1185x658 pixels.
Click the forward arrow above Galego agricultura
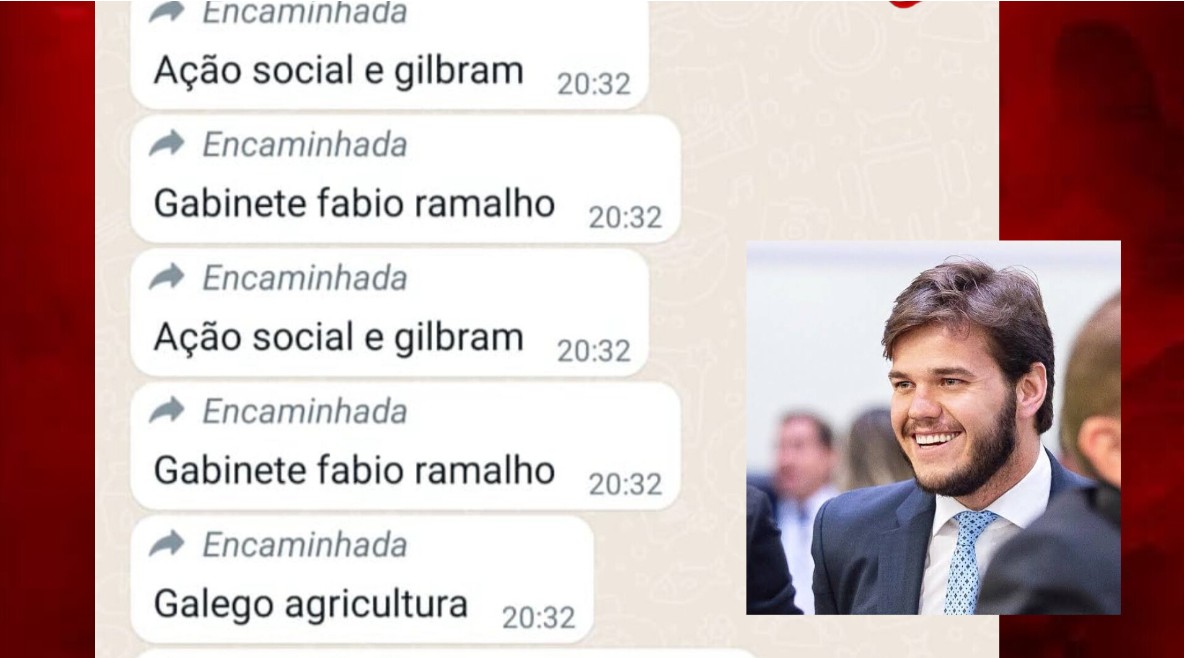coord(167,543)
